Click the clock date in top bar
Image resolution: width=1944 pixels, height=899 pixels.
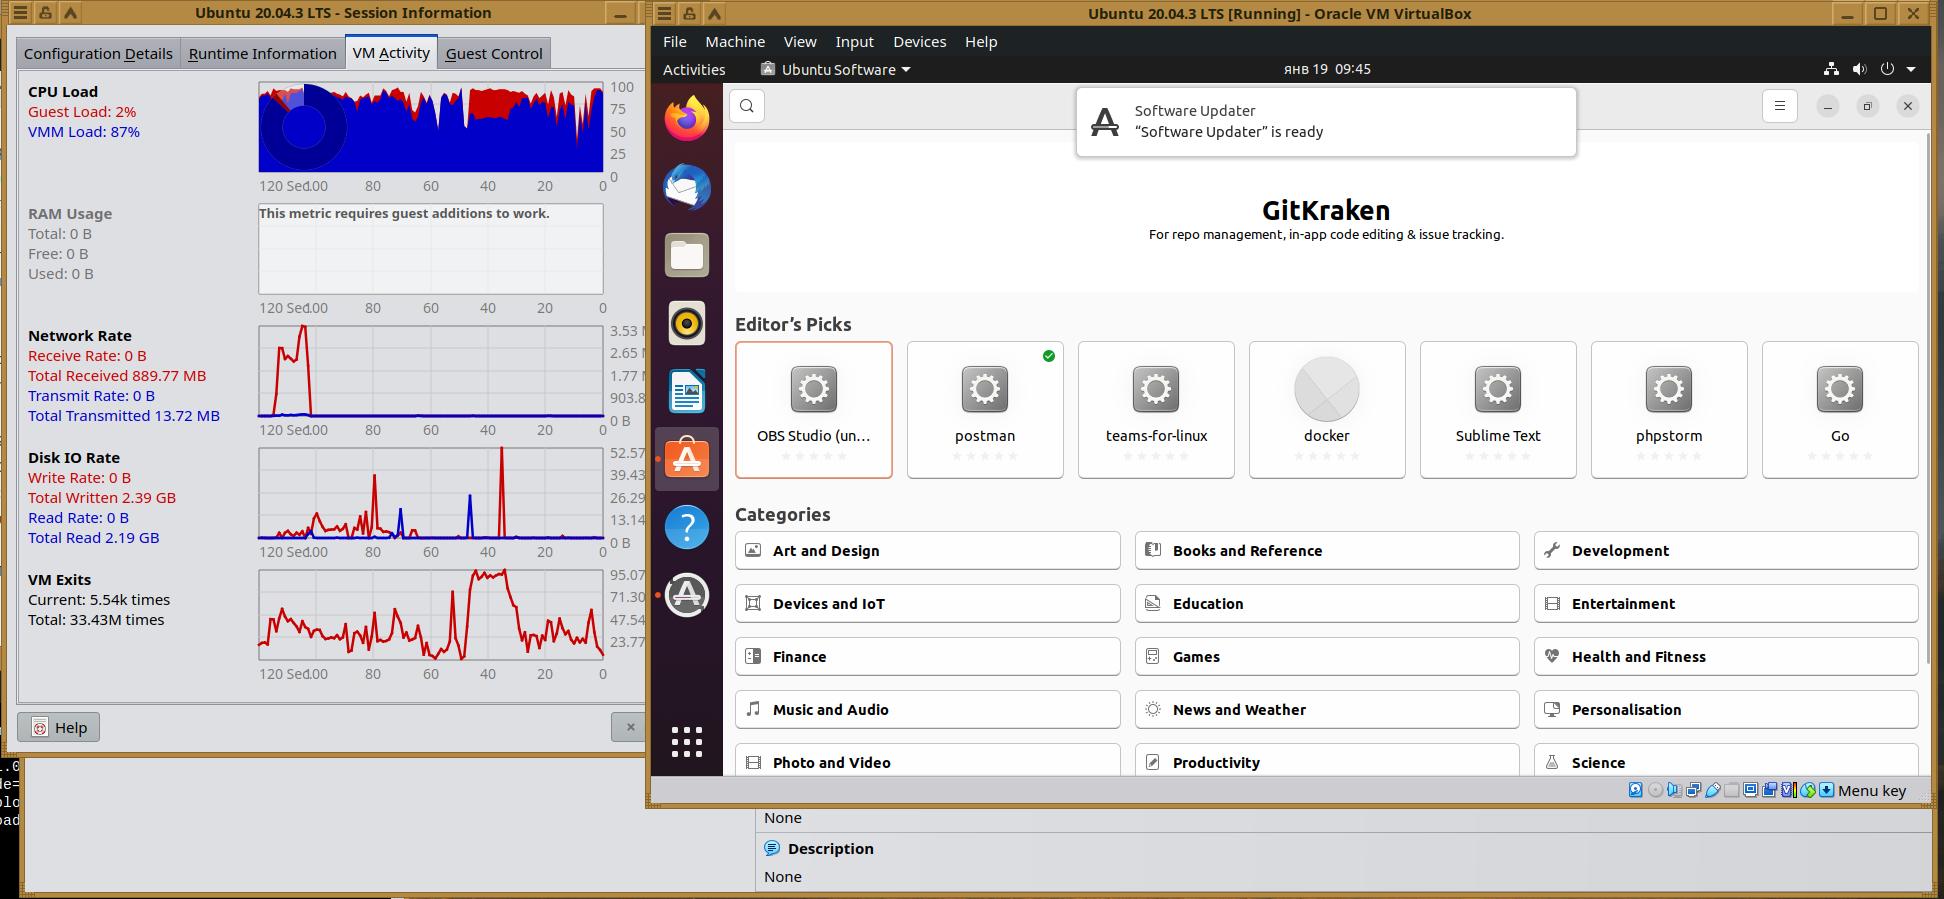(x=1327, y=69)
